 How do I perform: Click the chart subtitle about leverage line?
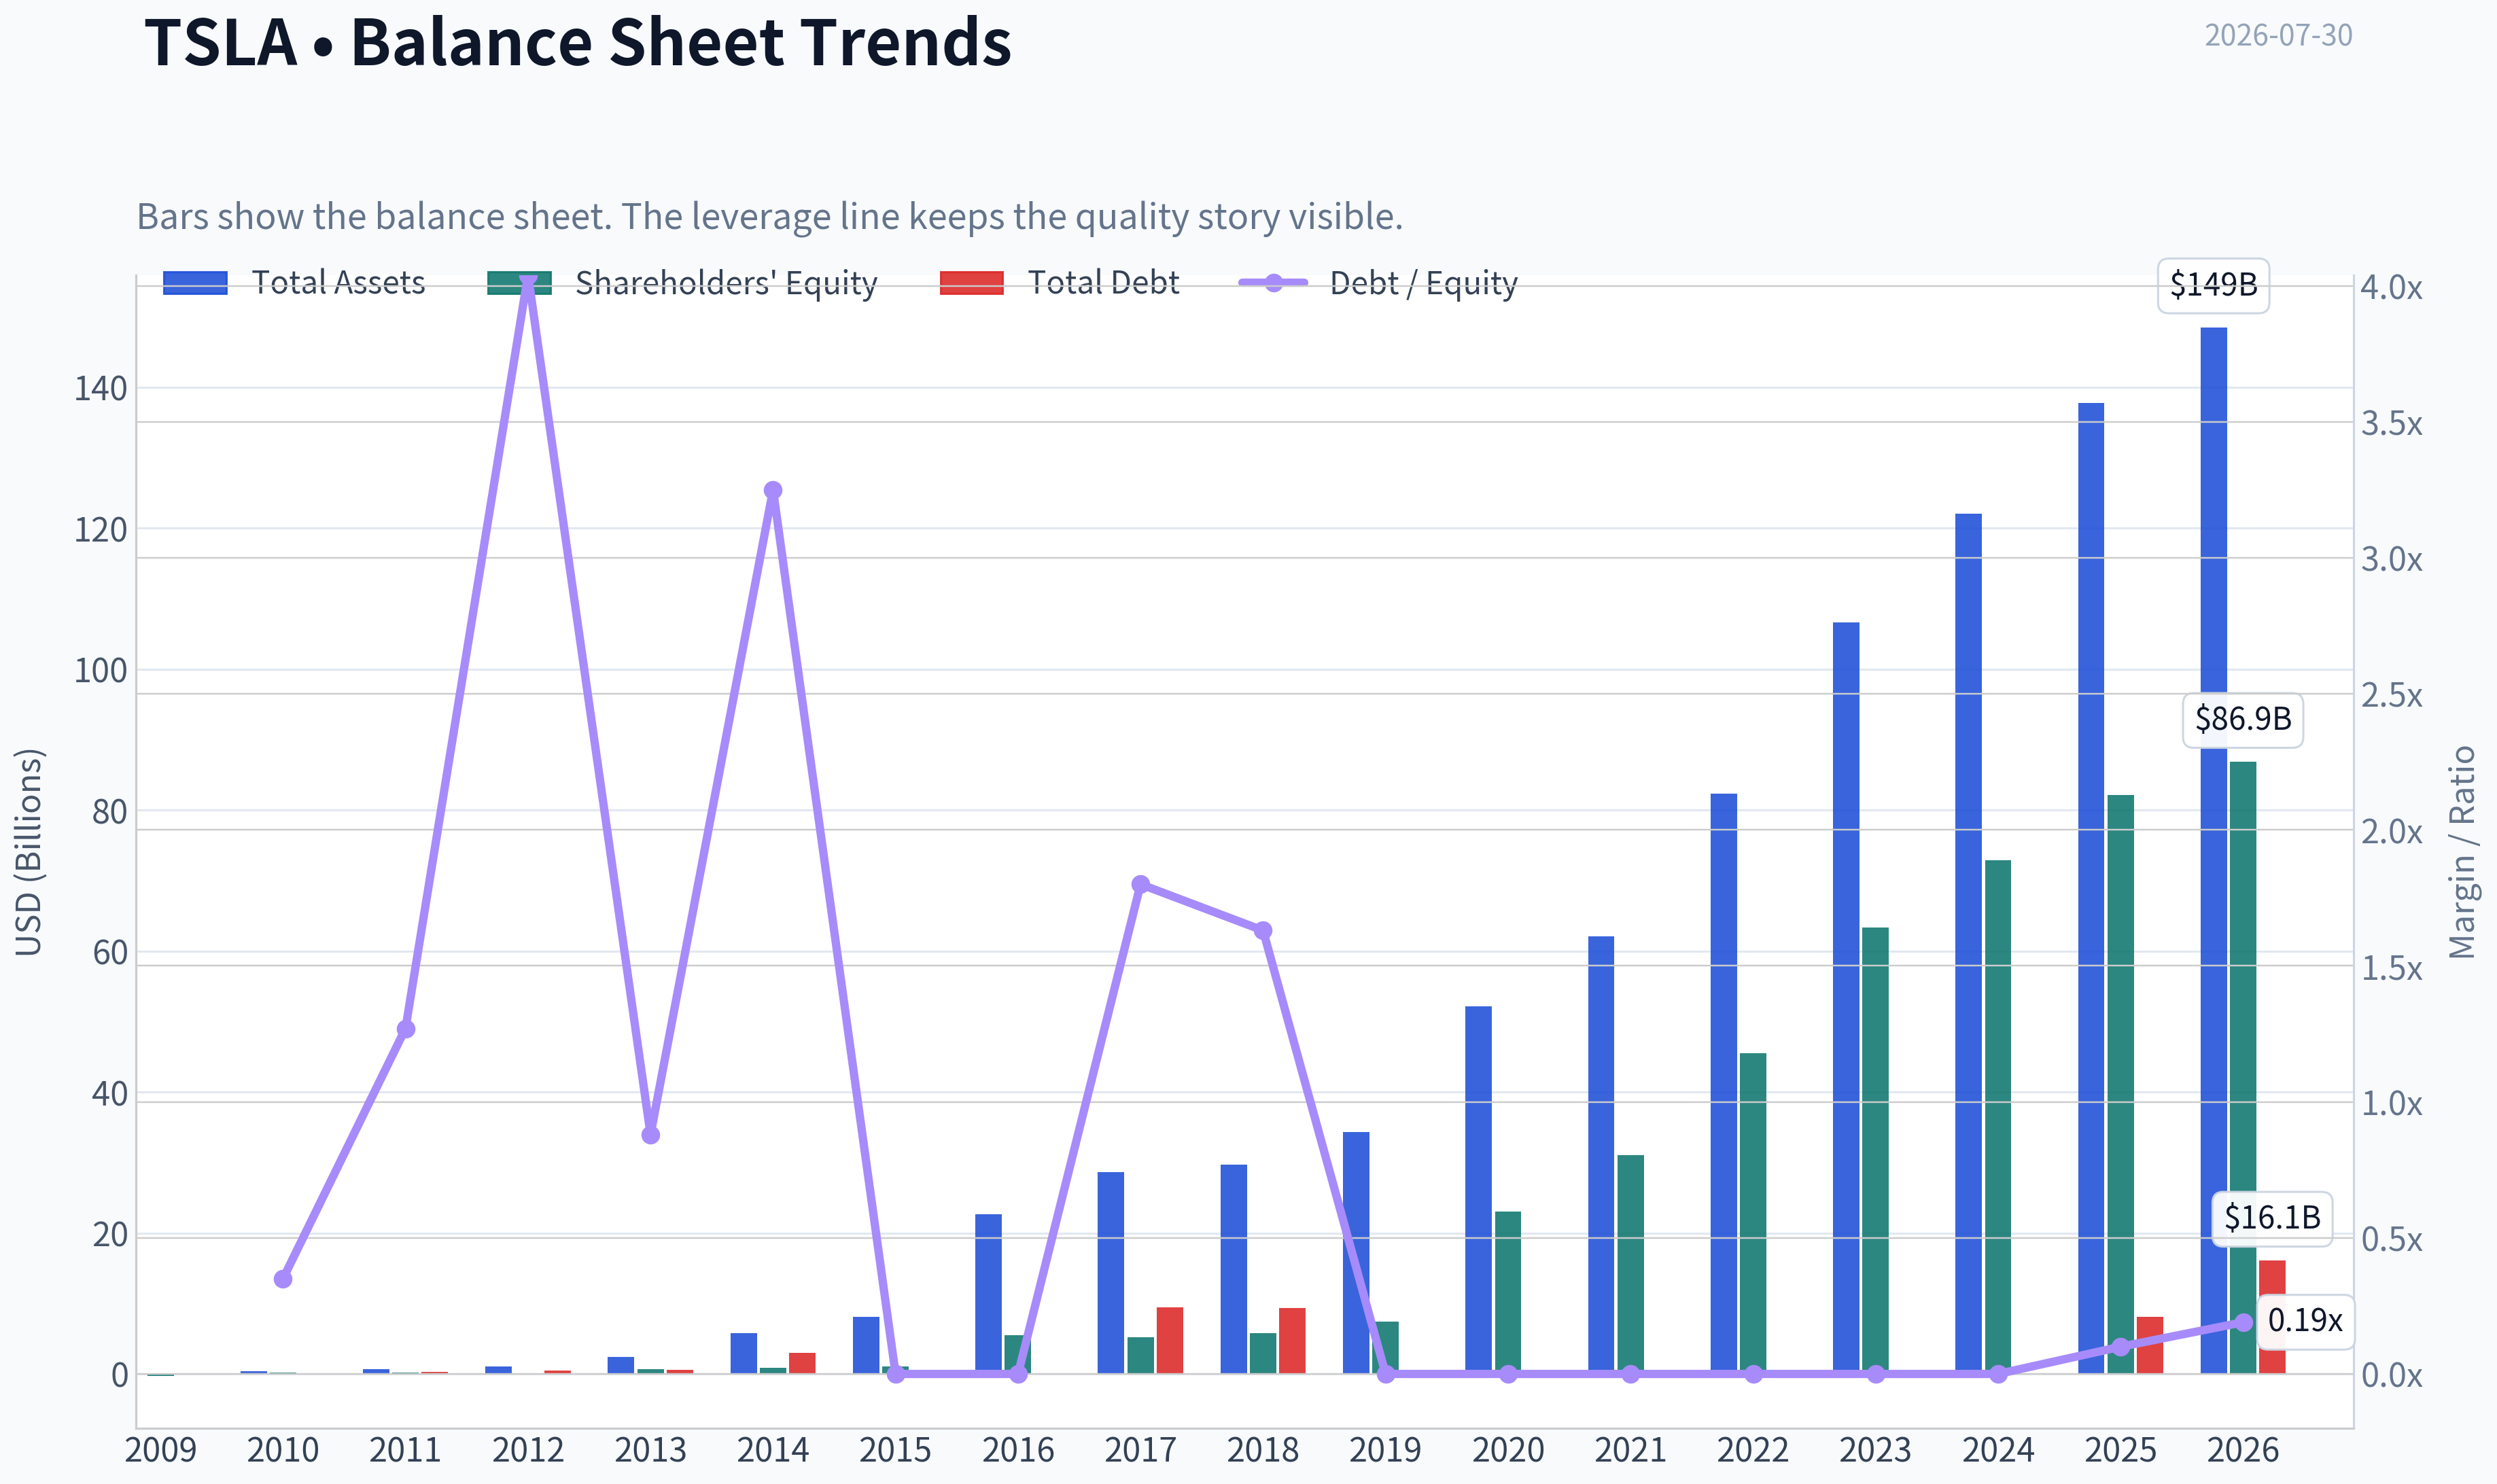click(770, 216)
